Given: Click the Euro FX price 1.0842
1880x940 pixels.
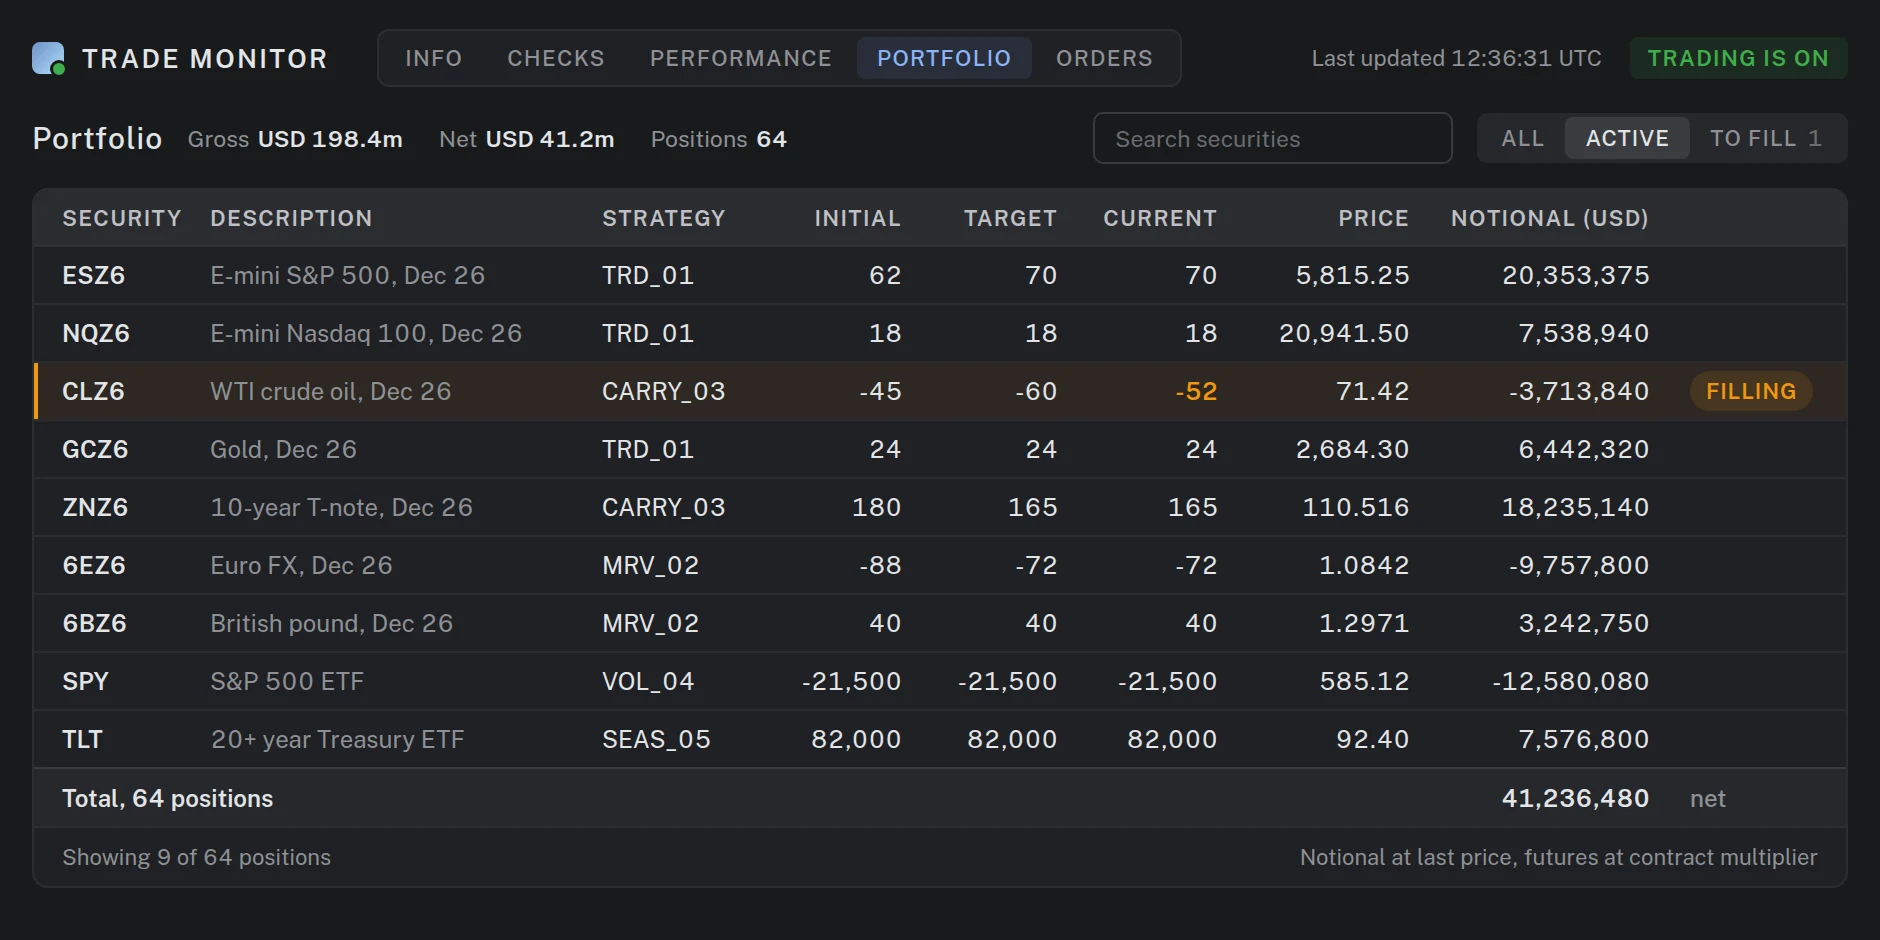Looking at the screenshot, I should [1364, 565].
